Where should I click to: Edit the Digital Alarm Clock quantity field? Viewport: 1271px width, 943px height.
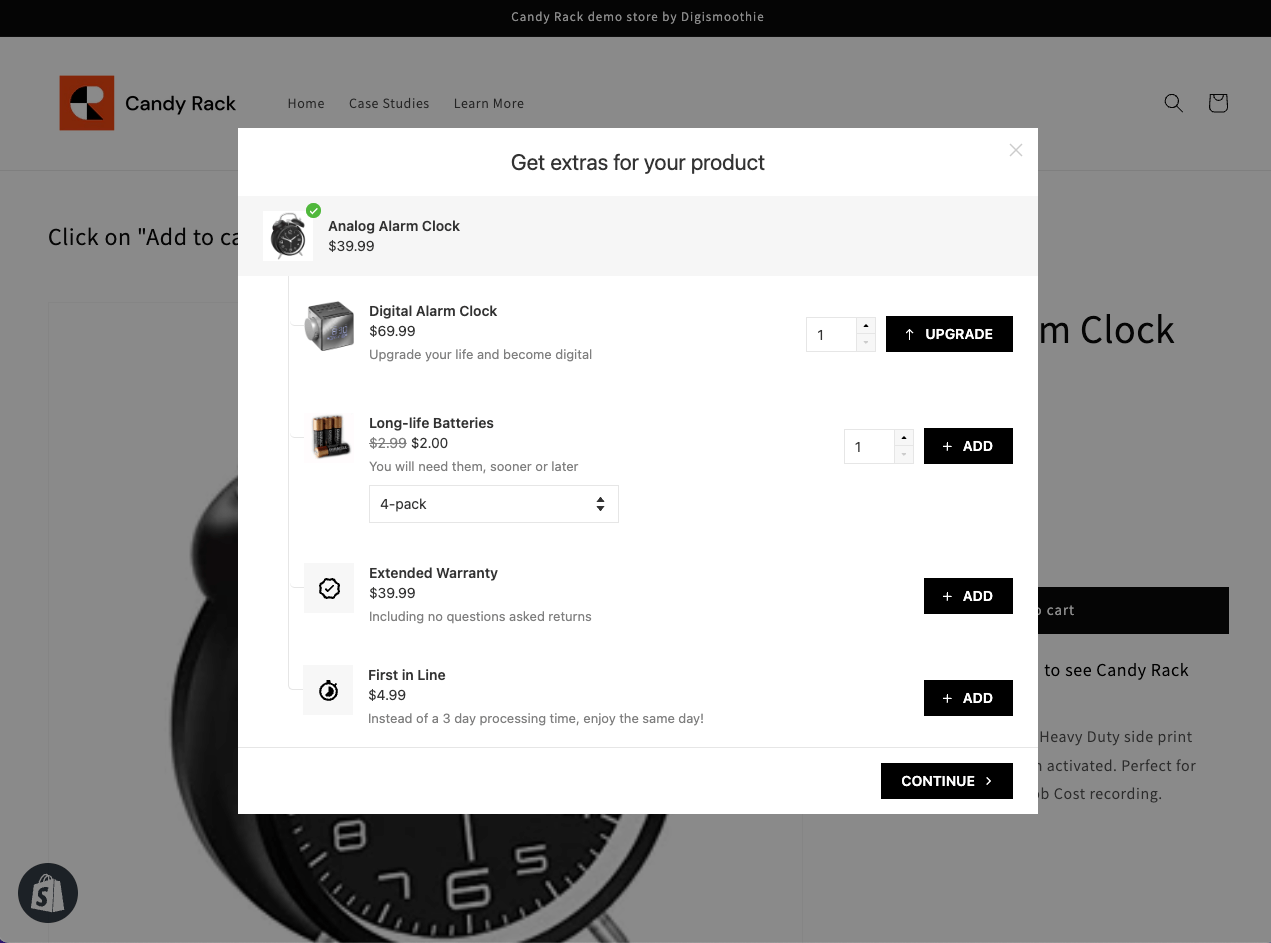(x=831, y=334)
